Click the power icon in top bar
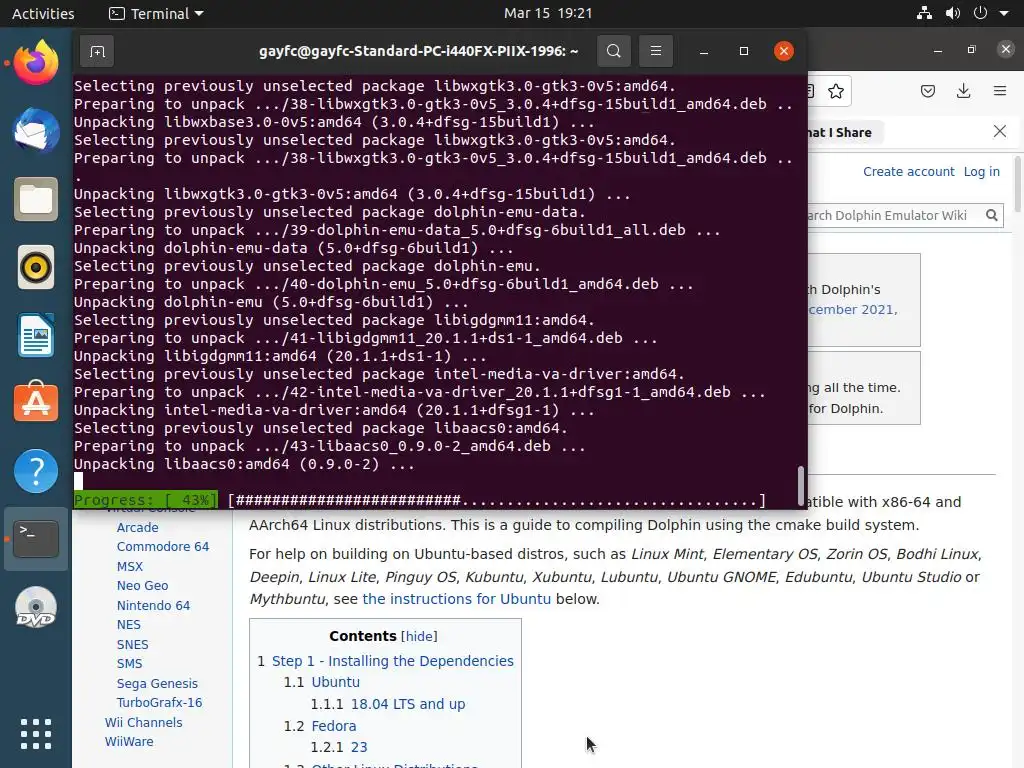 point(980,13)
